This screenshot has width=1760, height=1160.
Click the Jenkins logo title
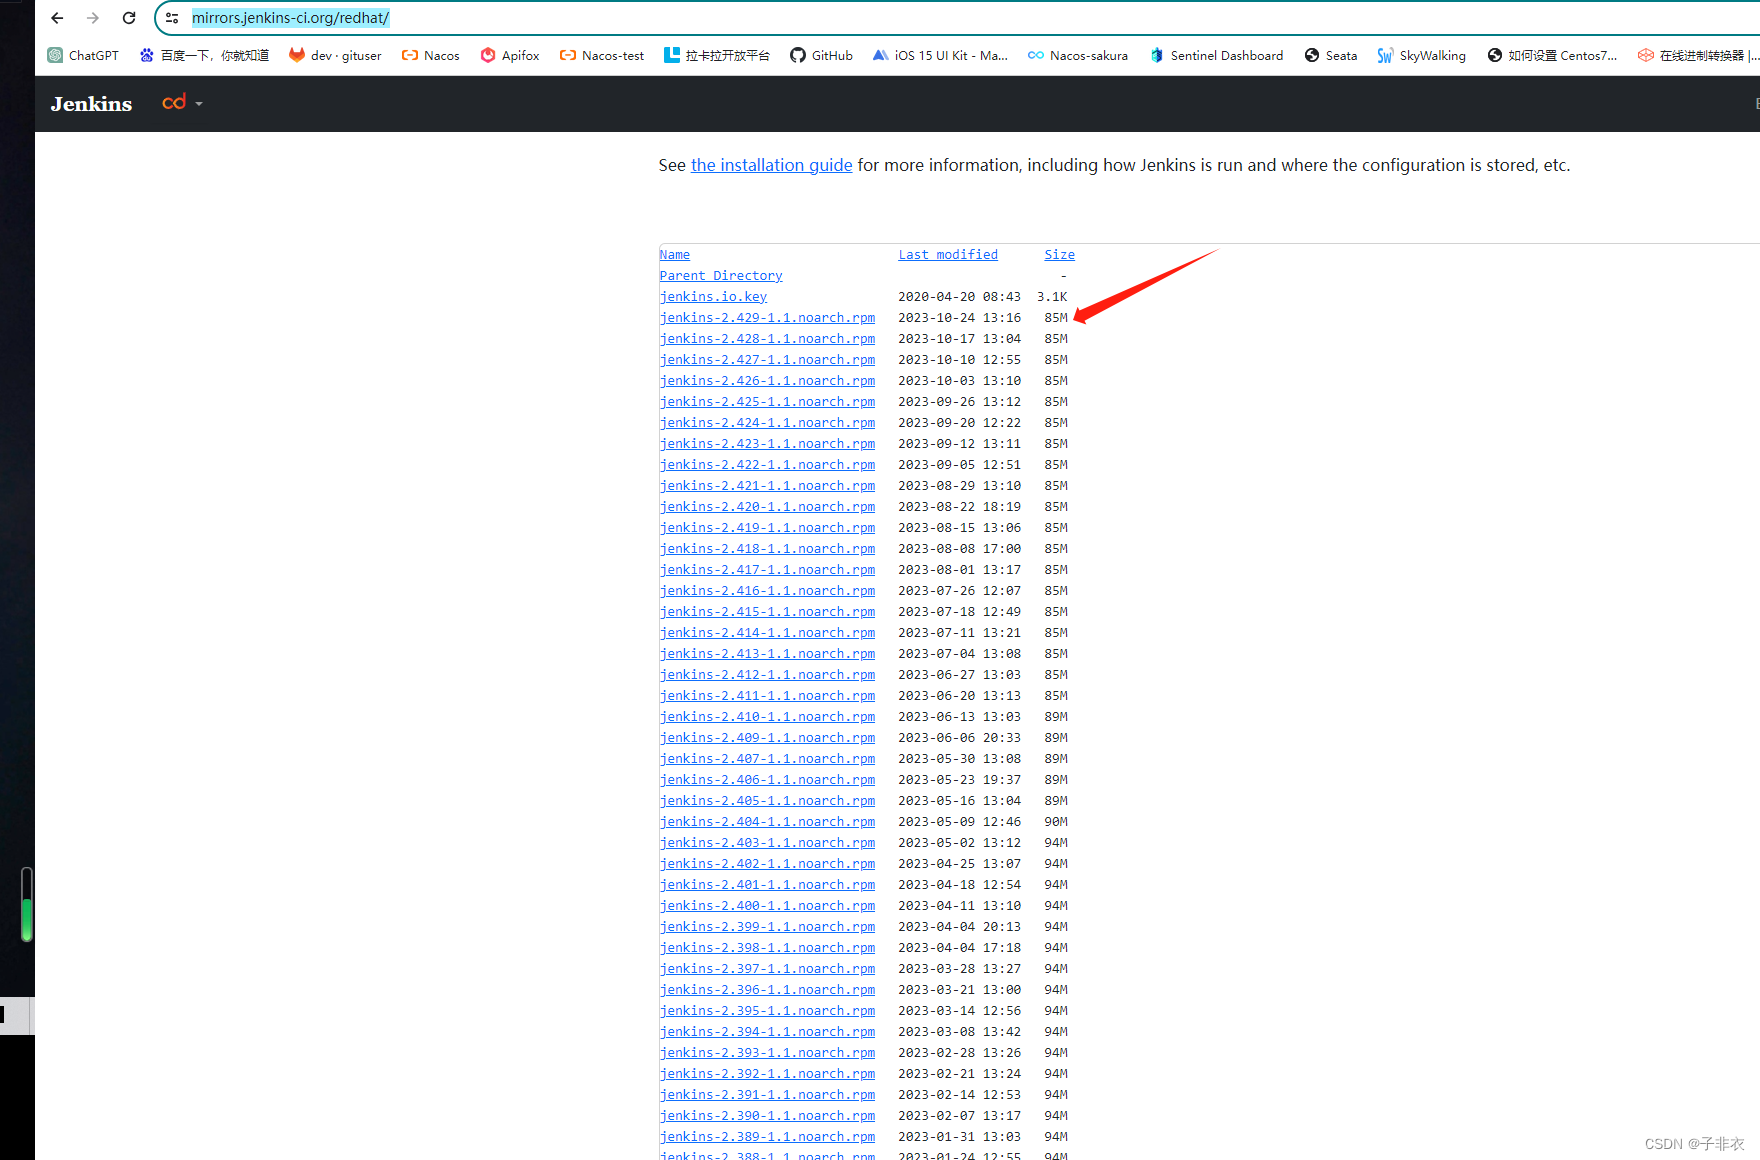pos(91,104)
